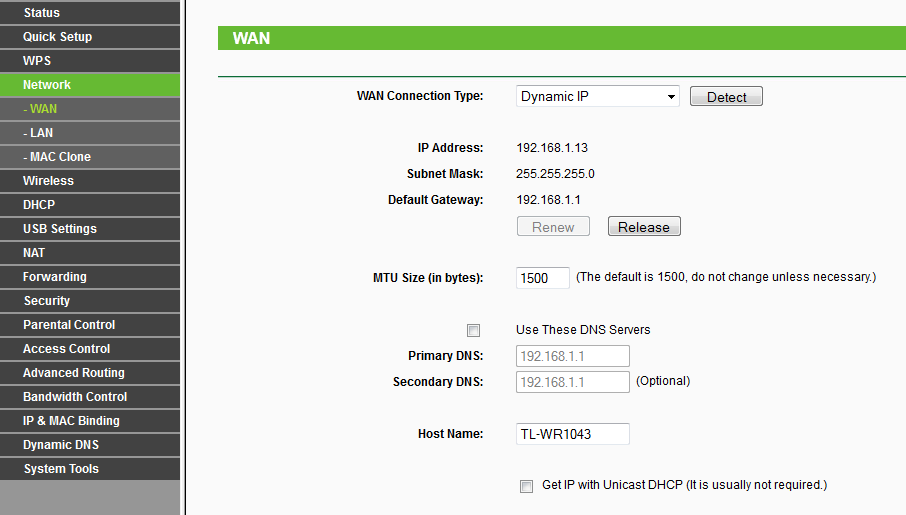Open Bandwidth Control page

90,397
